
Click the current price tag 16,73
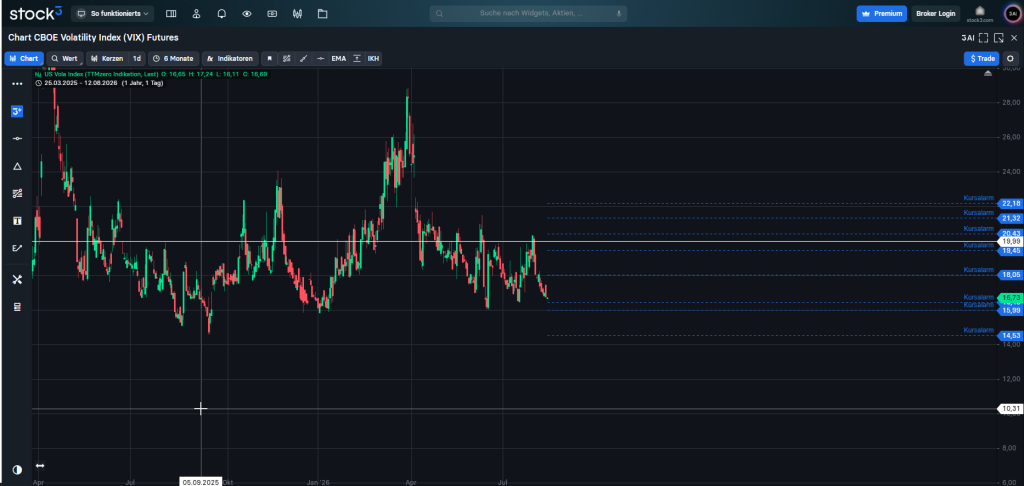tap(1010, 297)
